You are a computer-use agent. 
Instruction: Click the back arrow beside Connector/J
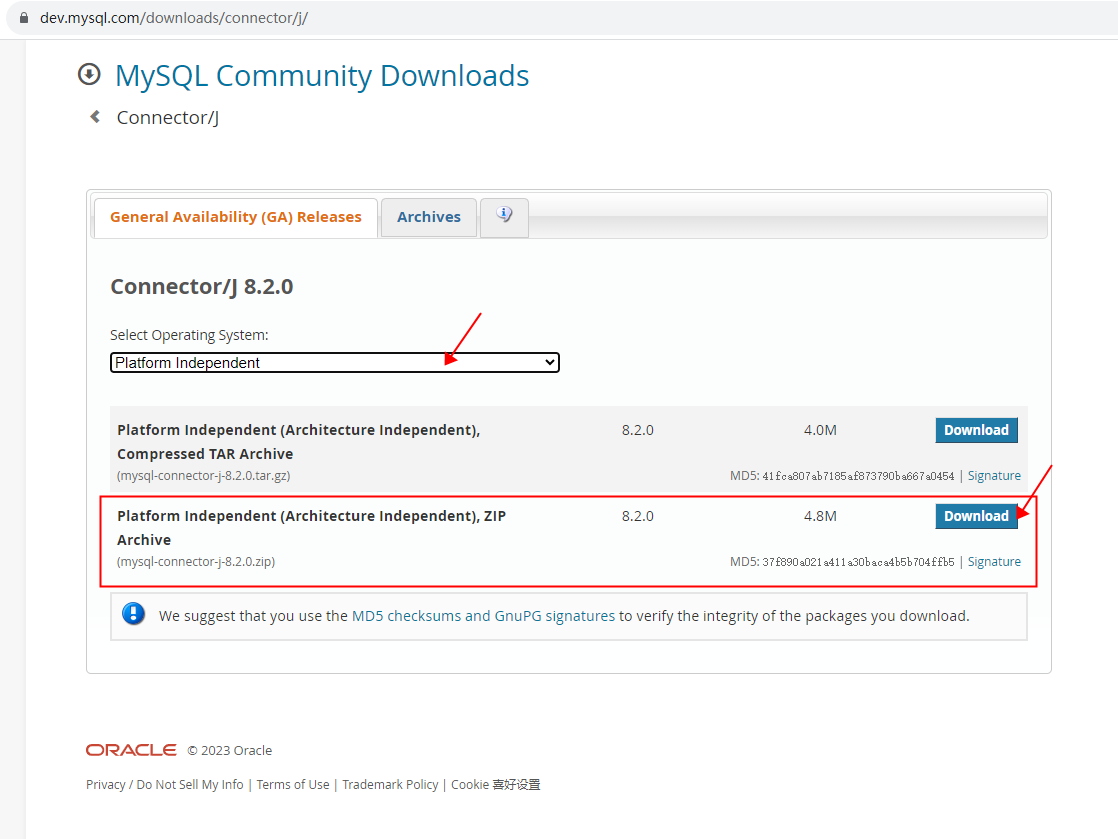(95, 117)
